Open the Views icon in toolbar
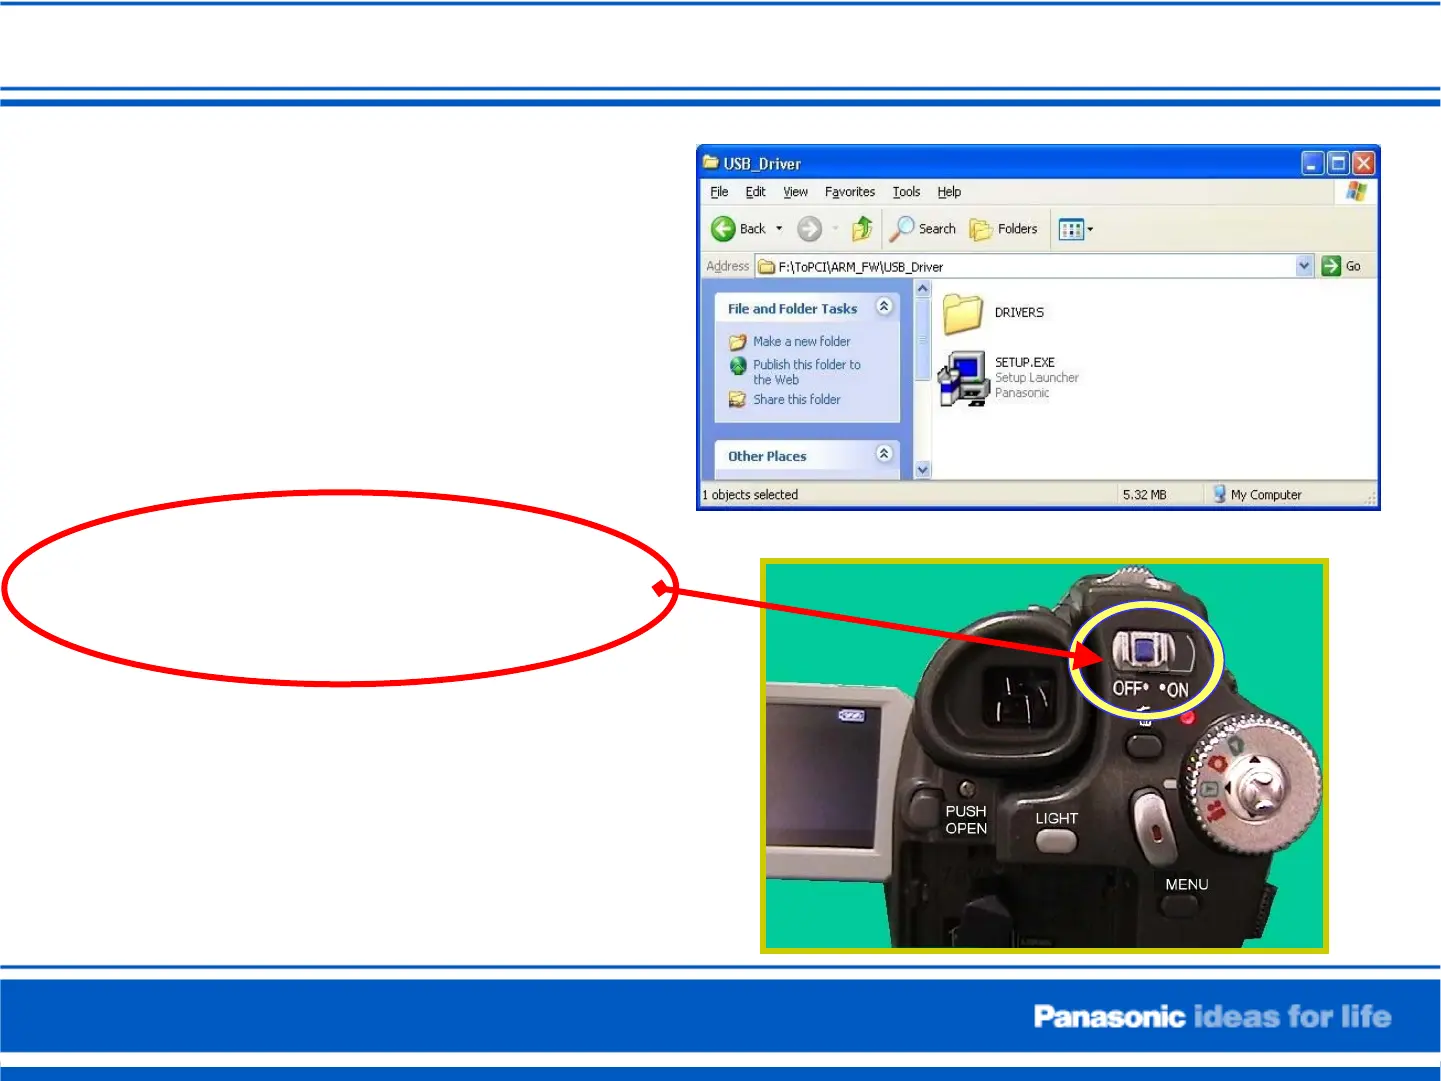Image resolution: width=1441 pixels, height=1081 pixels. [x=1071, y=230]
